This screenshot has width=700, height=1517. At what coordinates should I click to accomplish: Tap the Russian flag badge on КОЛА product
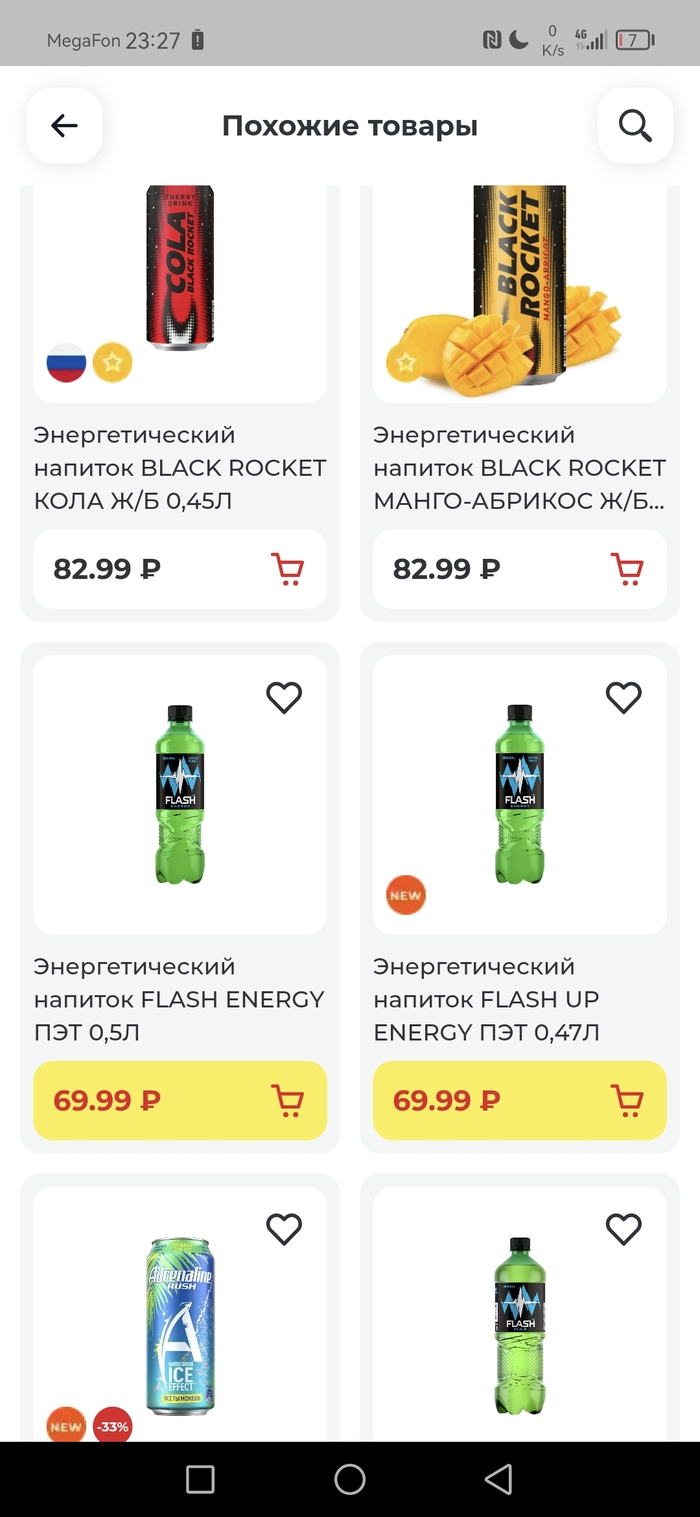62,363
